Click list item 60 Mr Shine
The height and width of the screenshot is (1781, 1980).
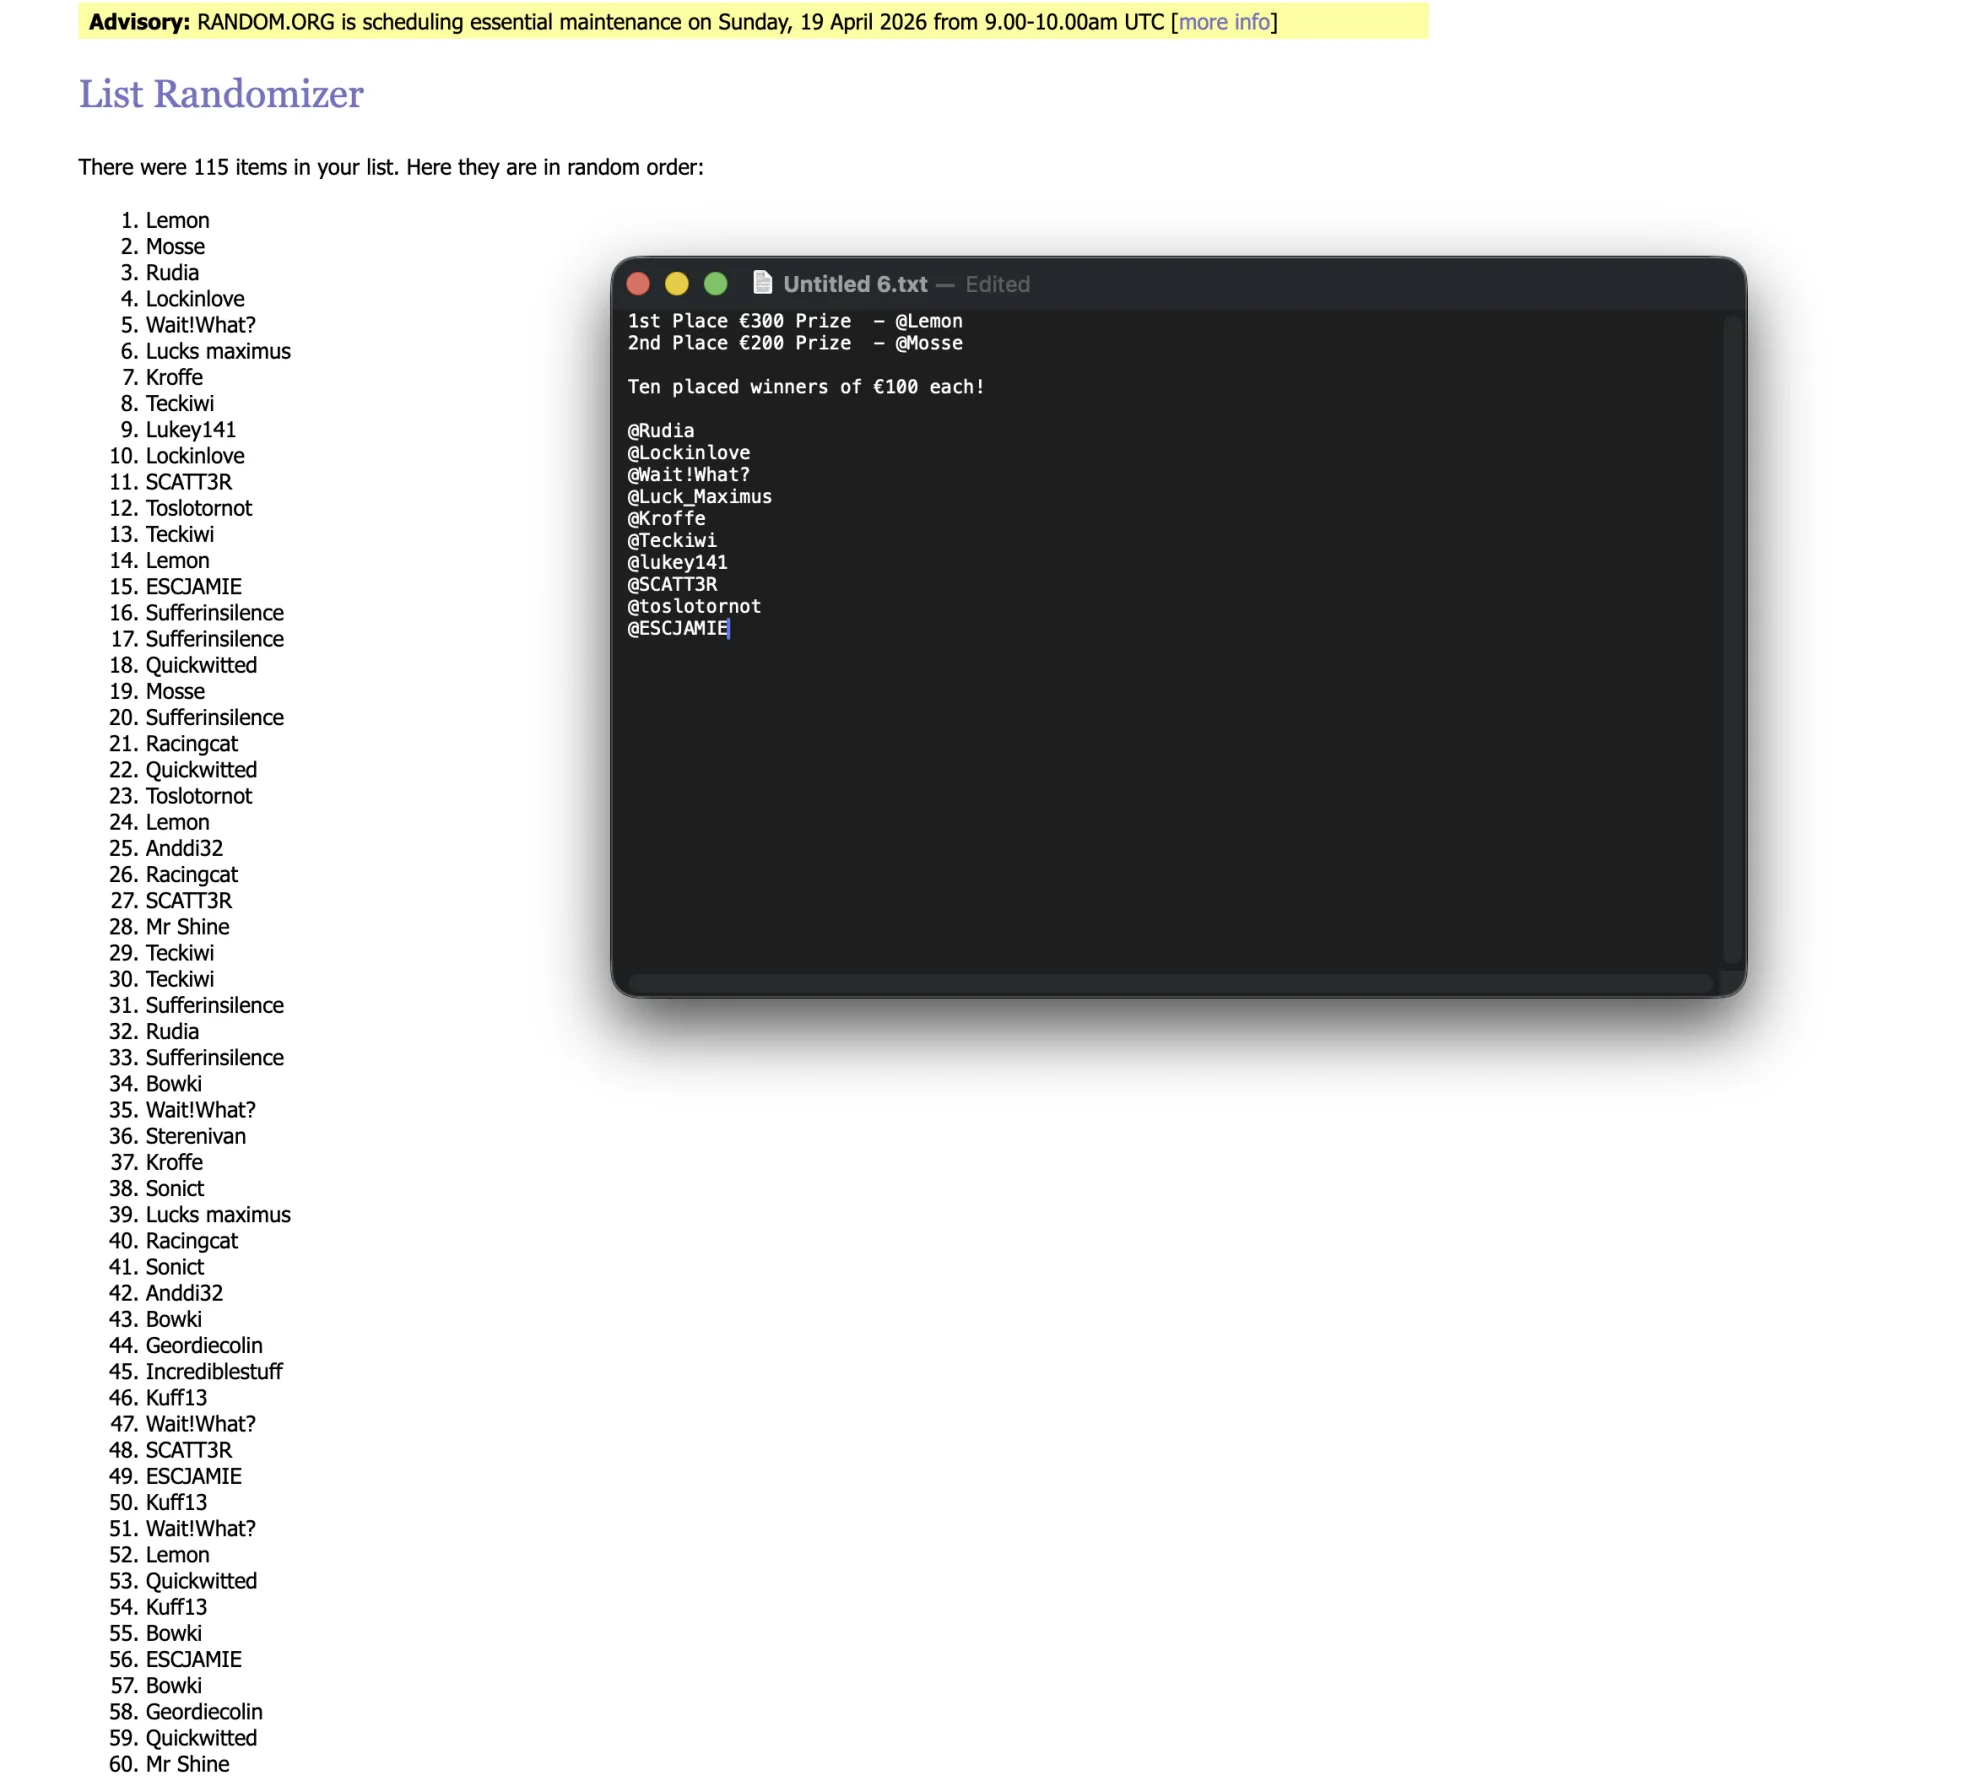coord(187,1764)
